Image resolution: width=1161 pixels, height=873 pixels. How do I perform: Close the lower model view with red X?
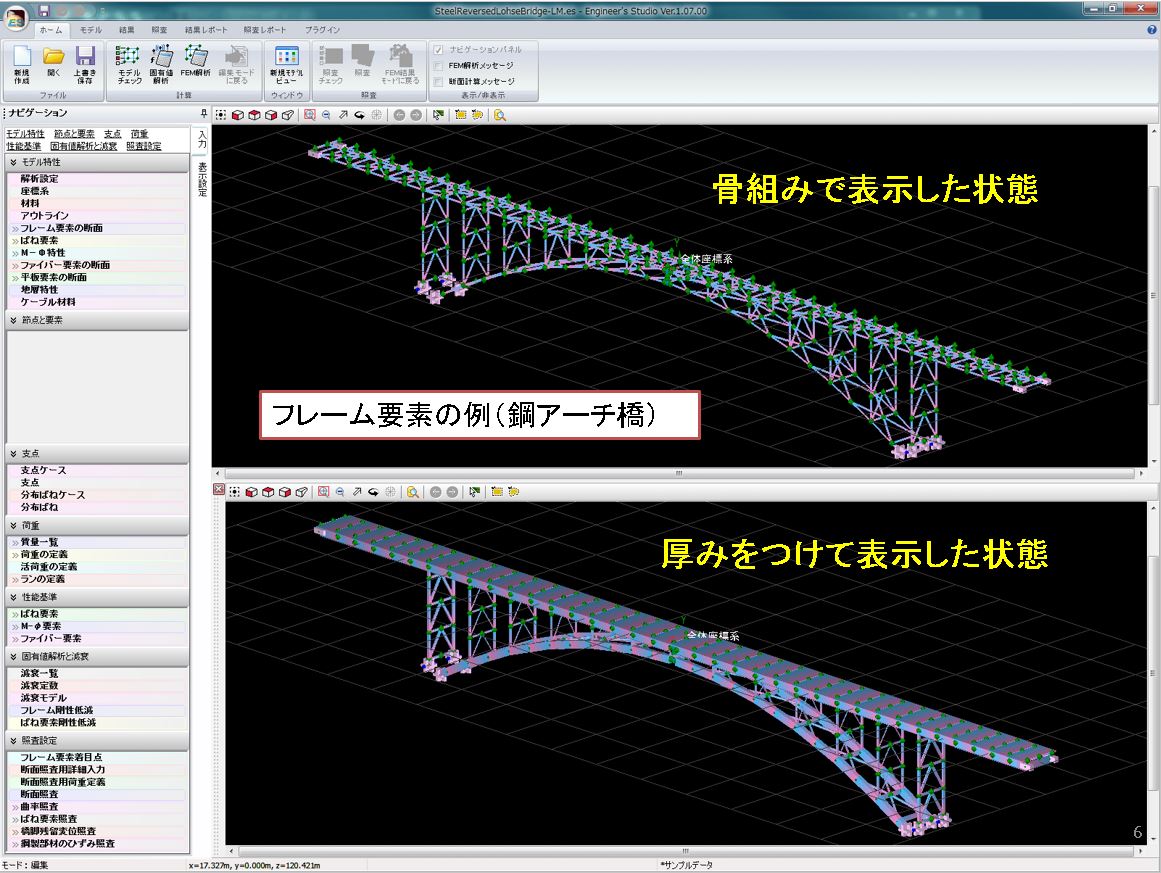(x=218, y=489)
